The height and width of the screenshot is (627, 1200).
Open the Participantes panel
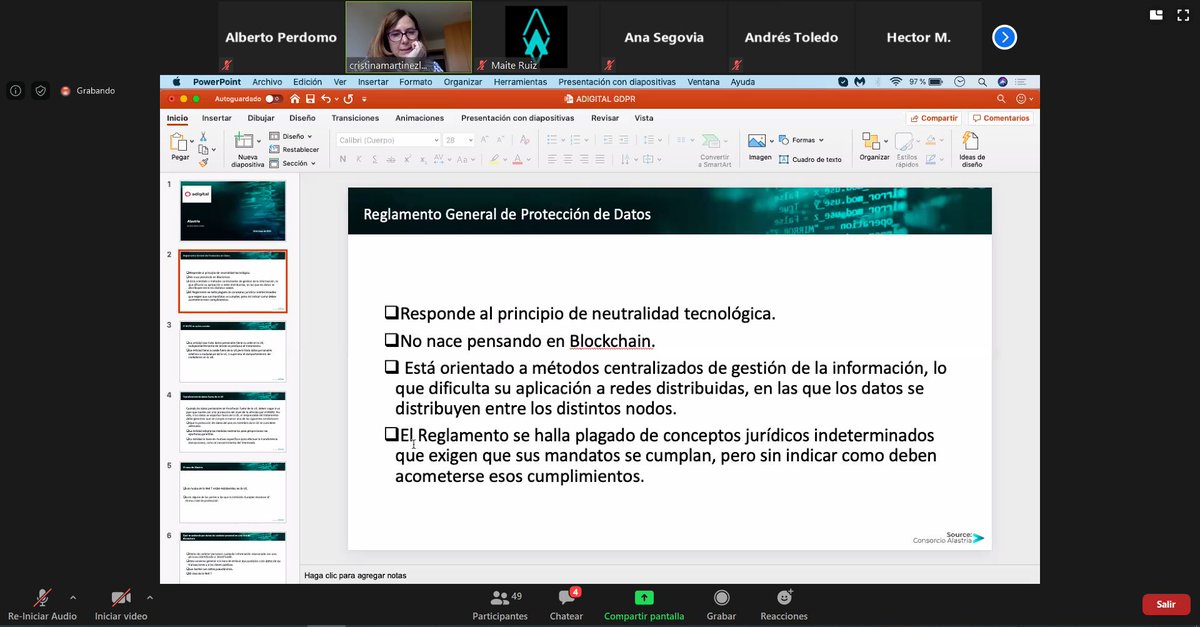pos(501,604)
